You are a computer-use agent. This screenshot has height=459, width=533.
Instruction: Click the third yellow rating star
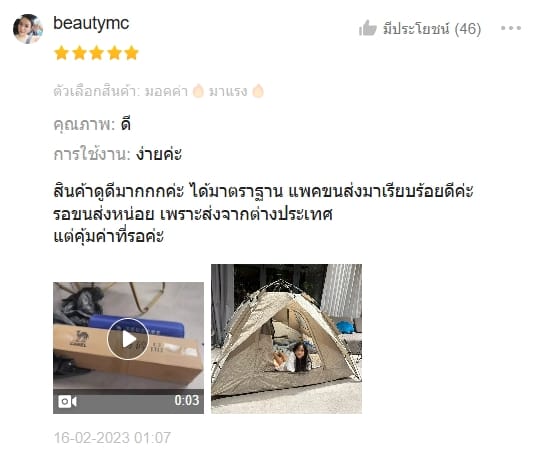coord(97,53)
